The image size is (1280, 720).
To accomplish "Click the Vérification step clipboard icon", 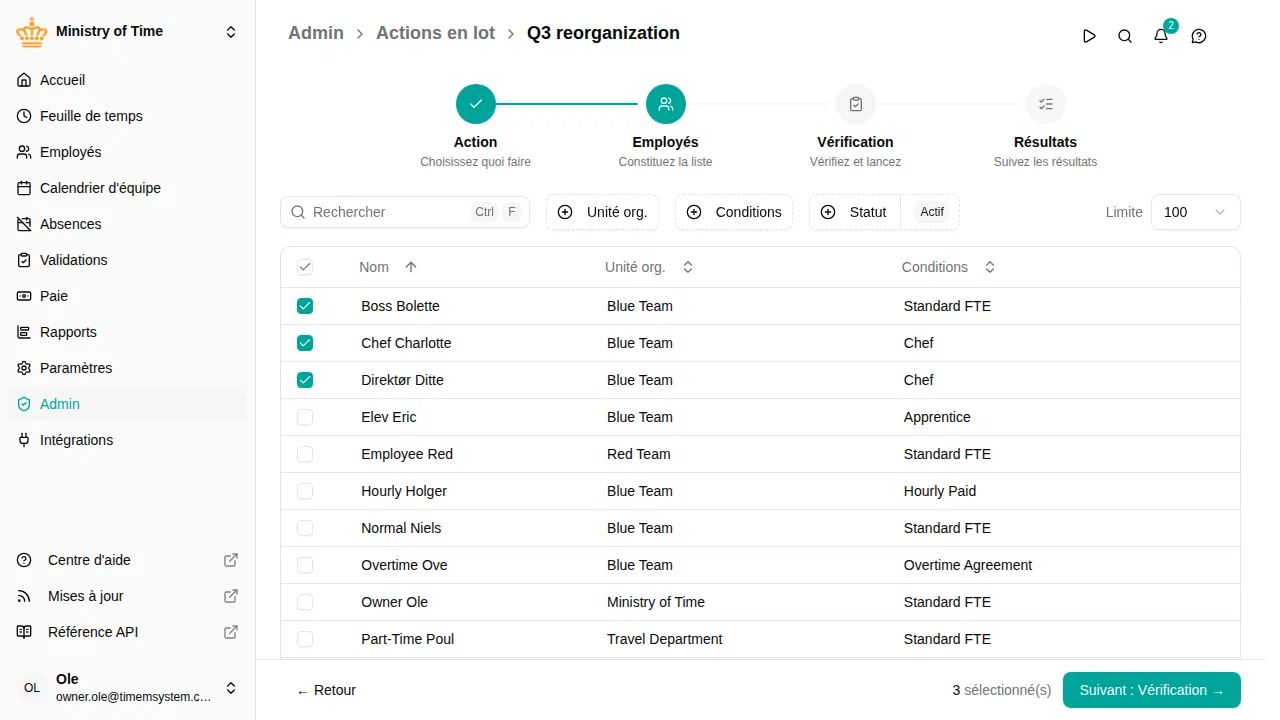I will [x=856, y=104].
